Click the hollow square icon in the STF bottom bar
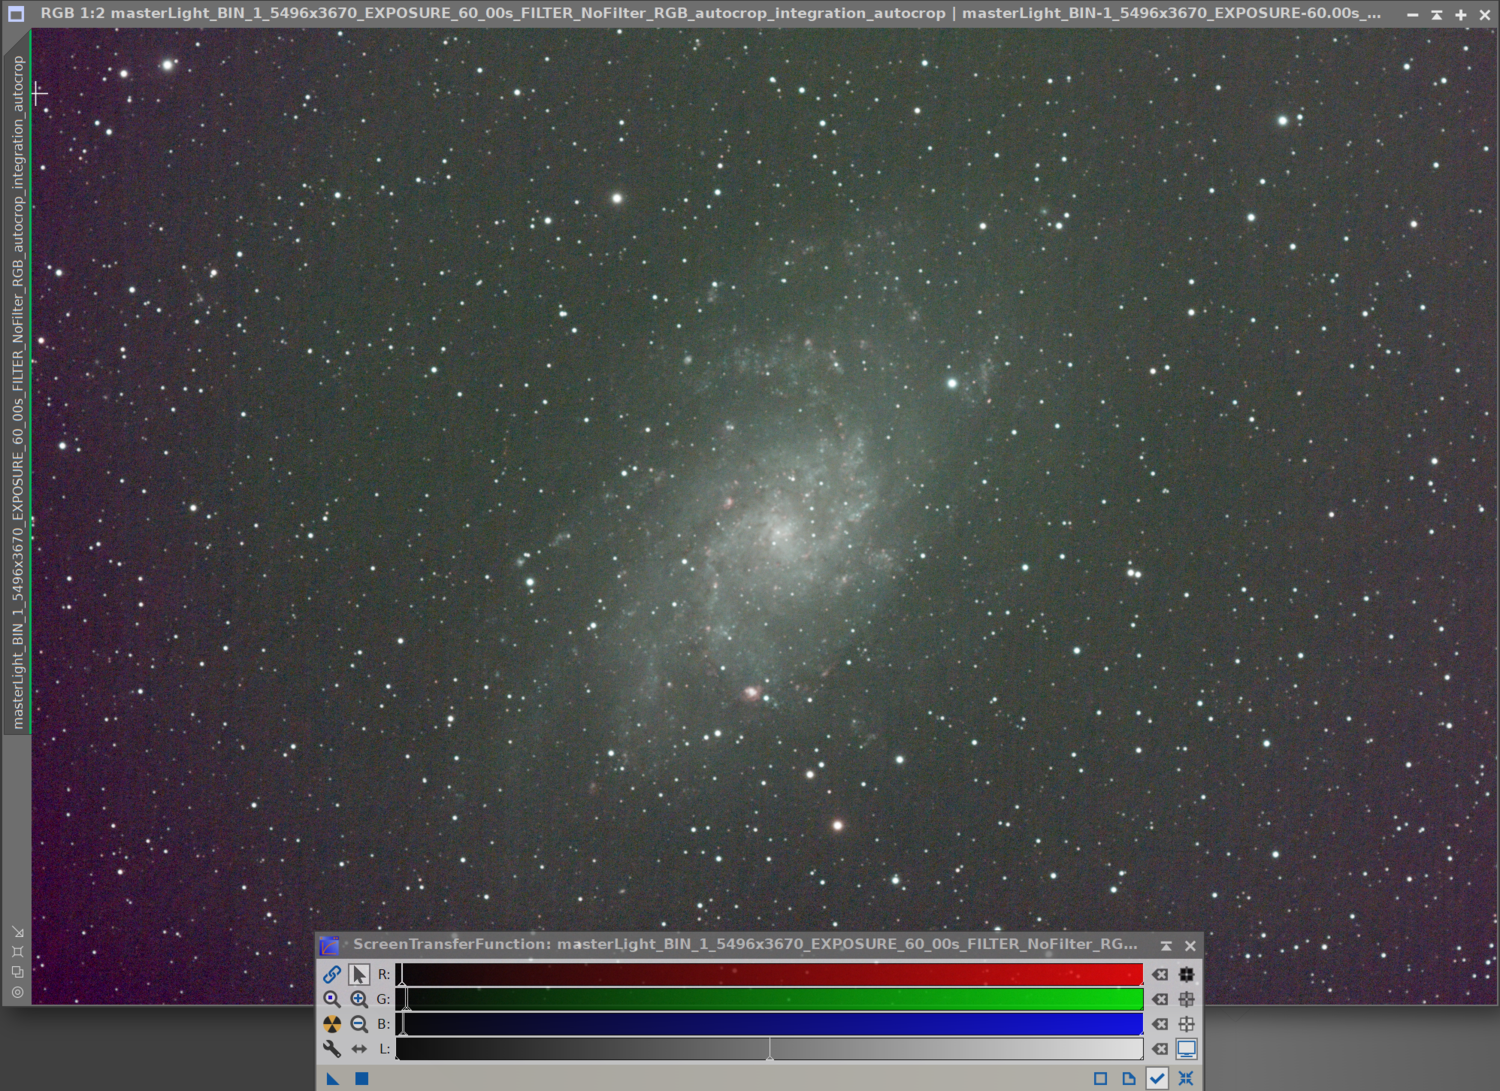 tap(1101, 1079)
